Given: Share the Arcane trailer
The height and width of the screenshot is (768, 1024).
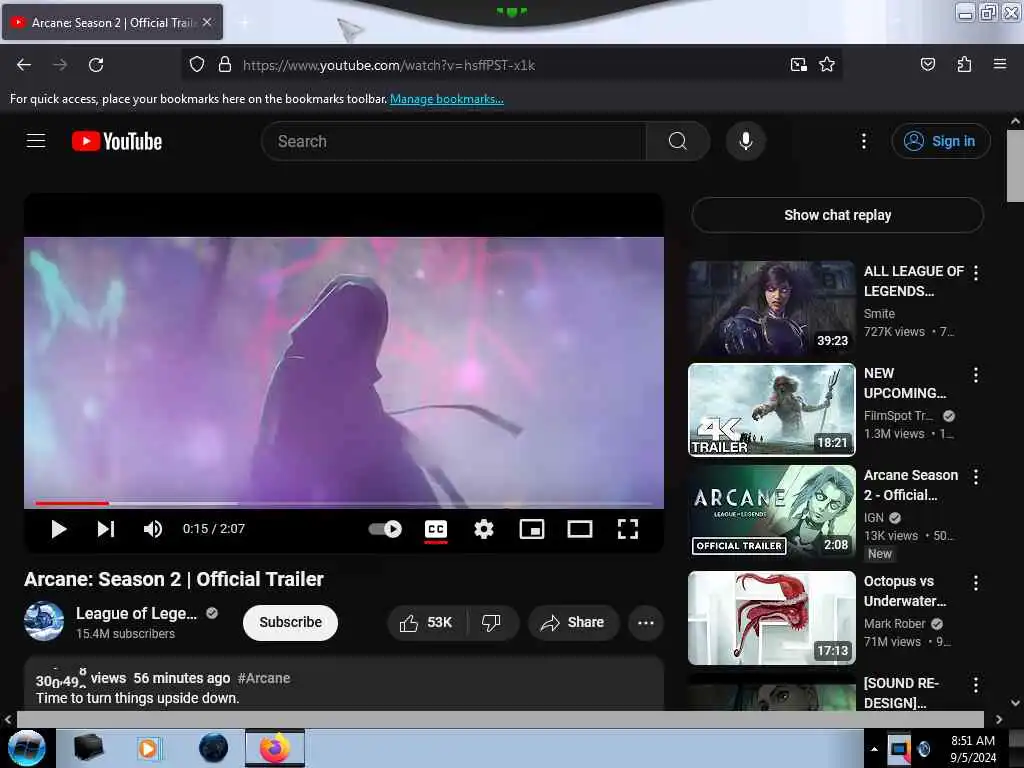Looking at the screenshot, I should 572,623.
